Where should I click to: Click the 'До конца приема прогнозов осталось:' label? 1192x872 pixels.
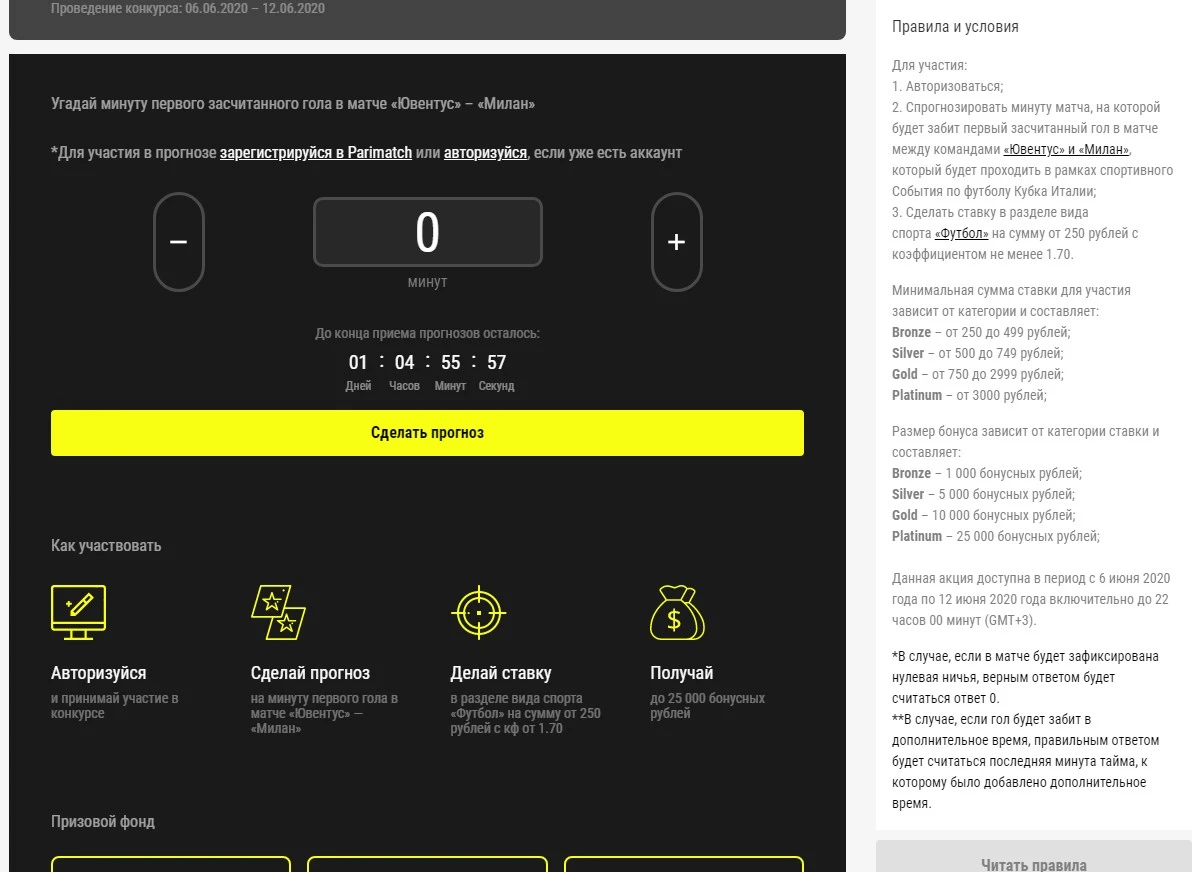[427, 333]
